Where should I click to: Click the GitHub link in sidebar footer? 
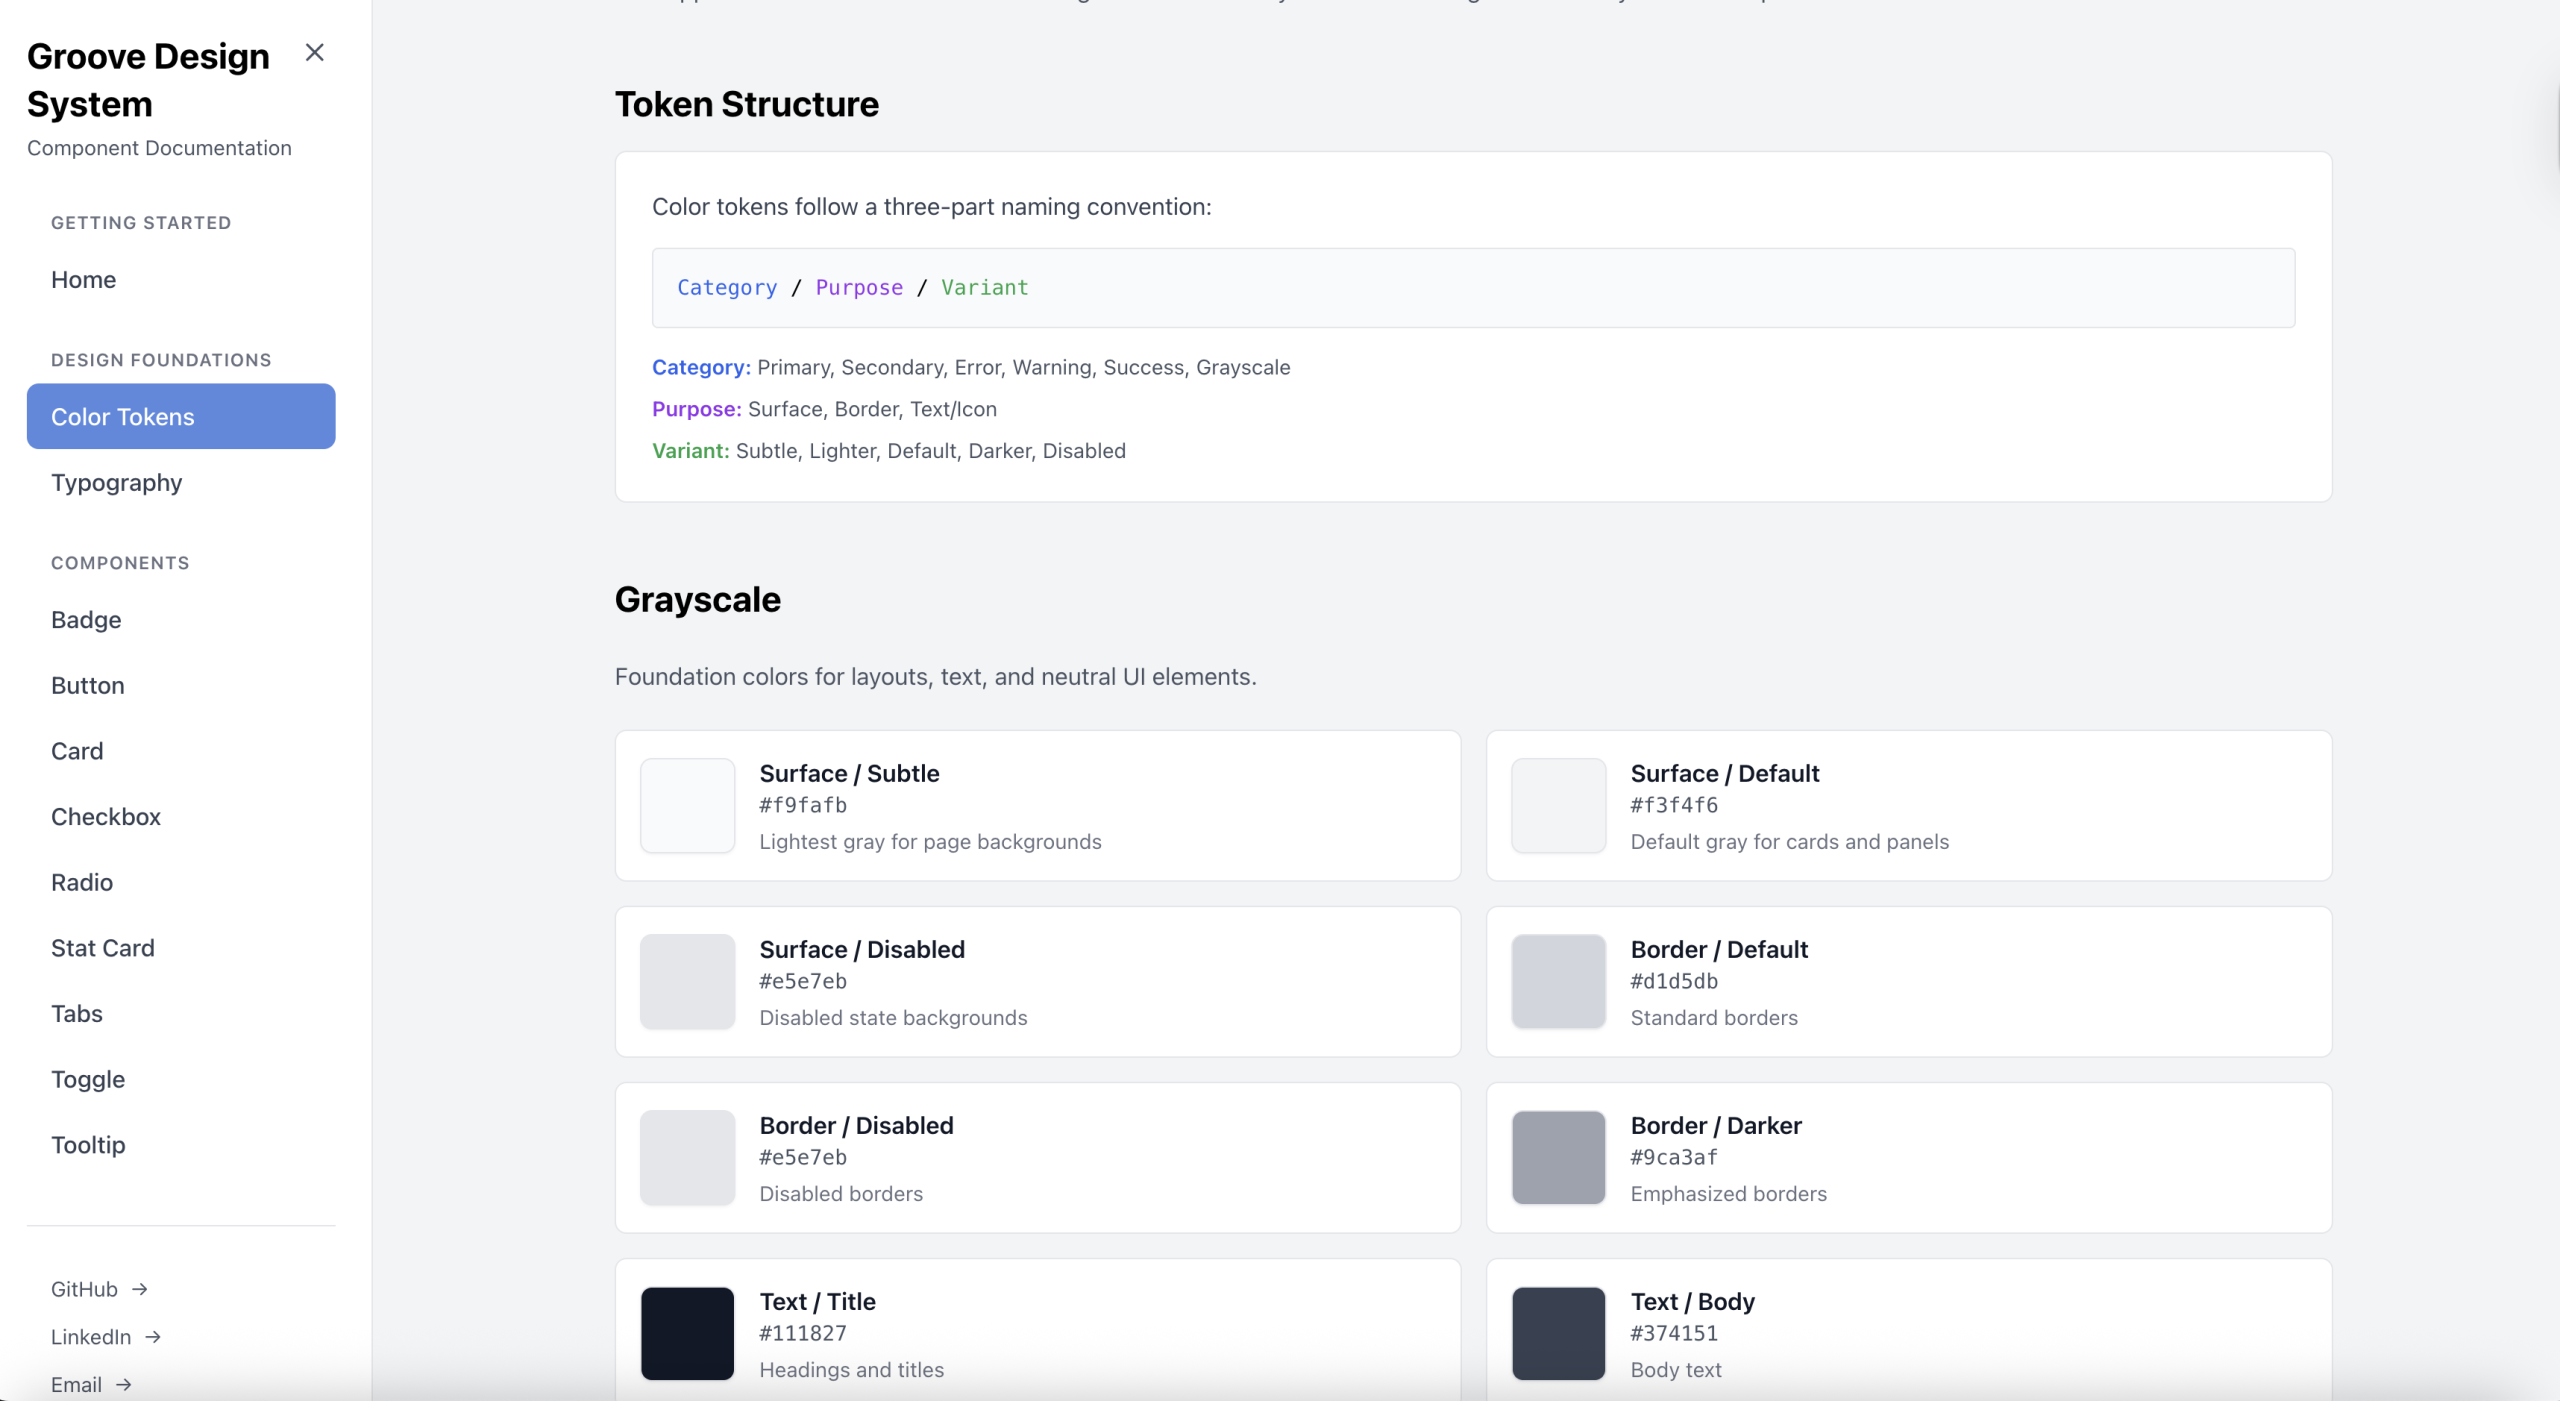click(x=84, y=1289)
